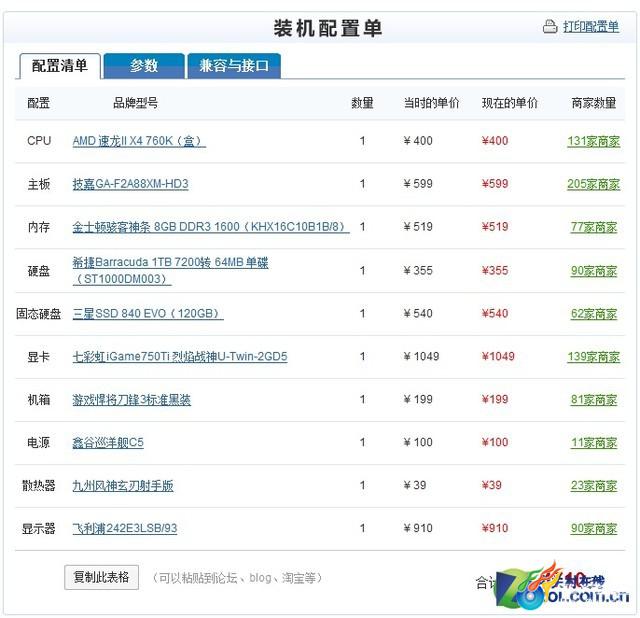
Task: Click the printer icon beside 打印配置单
Action: (x=550, y=27)
